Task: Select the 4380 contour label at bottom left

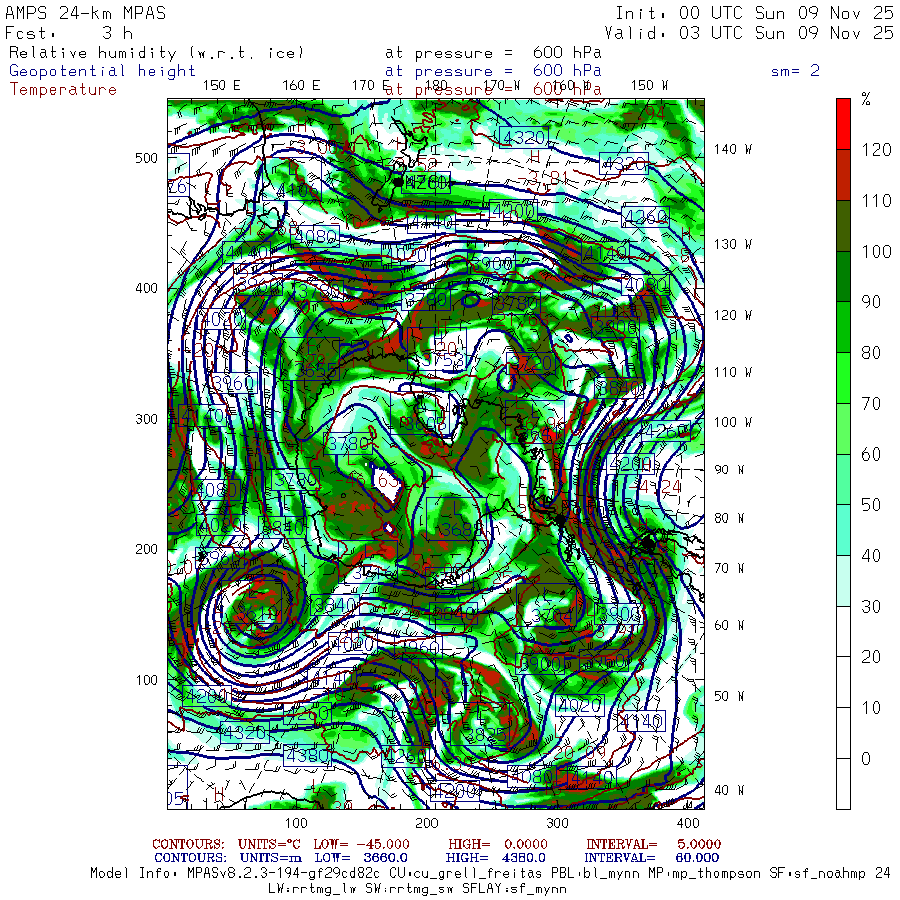Action: coord(307,755)
